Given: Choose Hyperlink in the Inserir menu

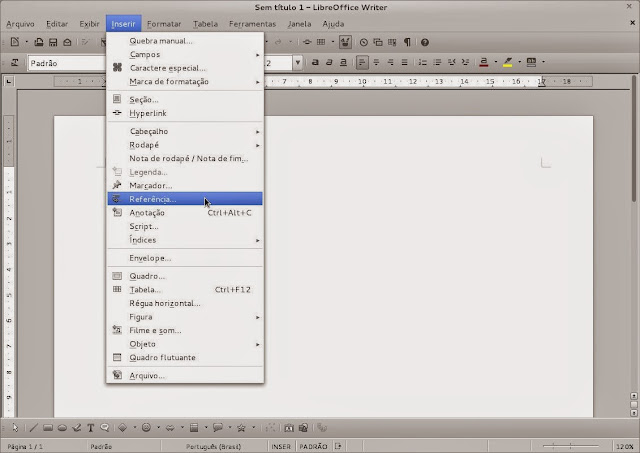Looking at the screenshot, I should [x=185, y=113].
